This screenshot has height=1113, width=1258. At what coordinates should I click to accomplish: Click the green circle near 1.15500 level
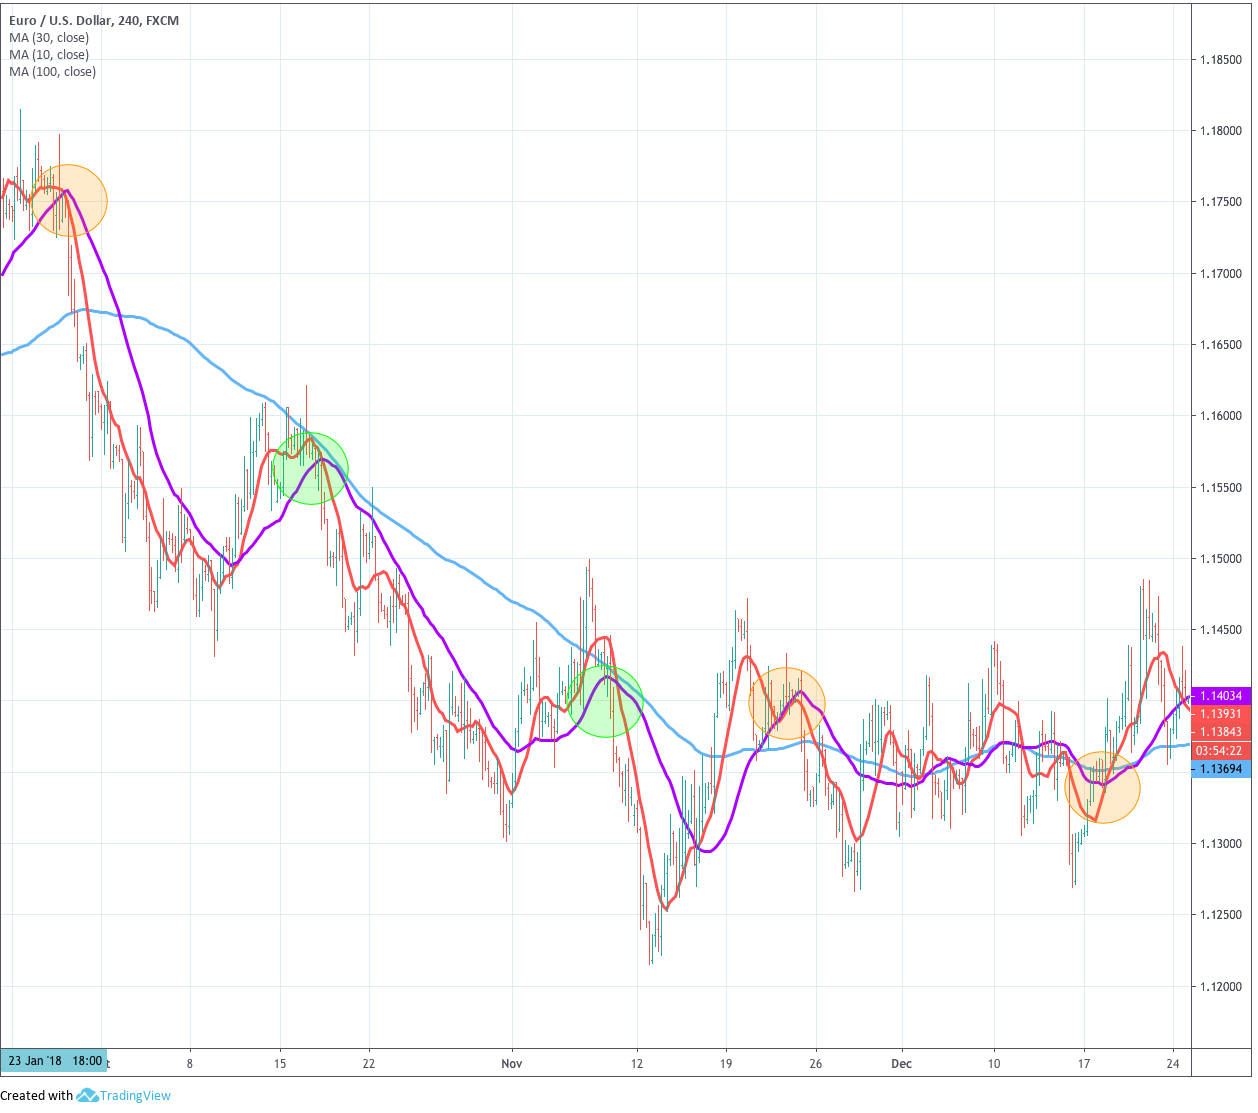point(310,468)
